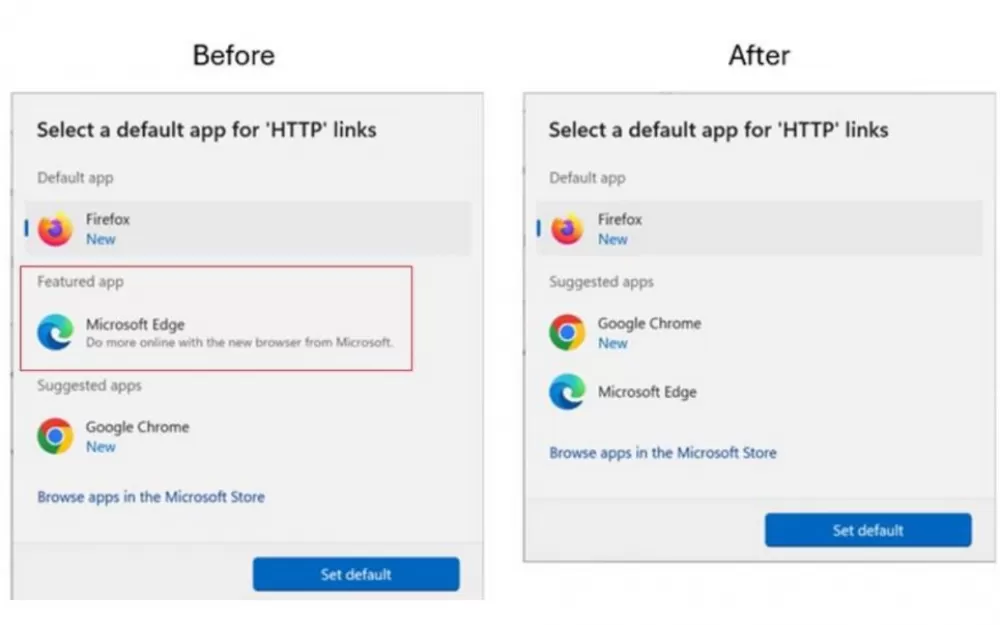Select Firefox default app row in After dialog
This screenshot has width=1000, height=625.
tap(759, 228)
